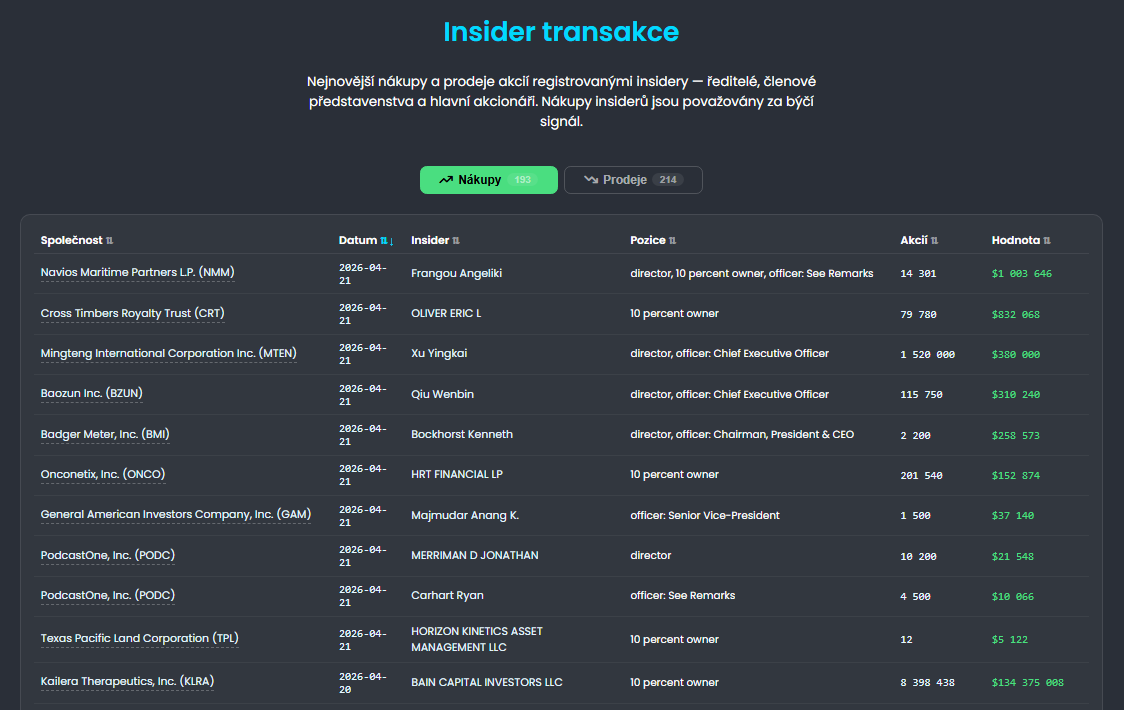Click insider HORIZON KINETICS ASSET MANAGEMENT LLC
The image size is (1124, 710).
477,639
